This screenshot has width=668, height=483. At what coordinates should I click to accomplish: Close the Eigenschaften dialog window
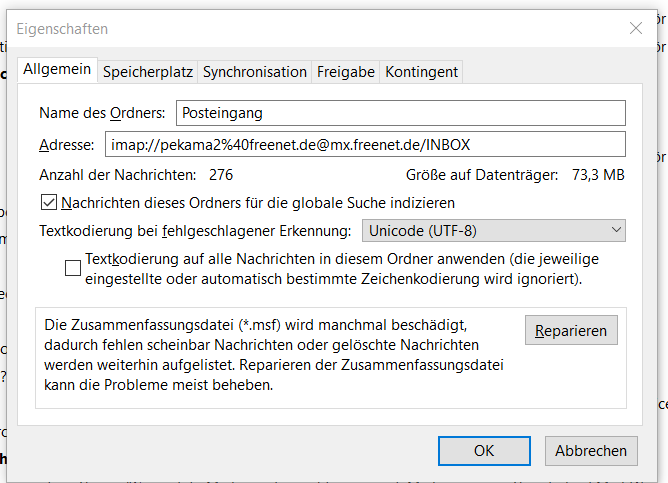click(x=636, y=29)
